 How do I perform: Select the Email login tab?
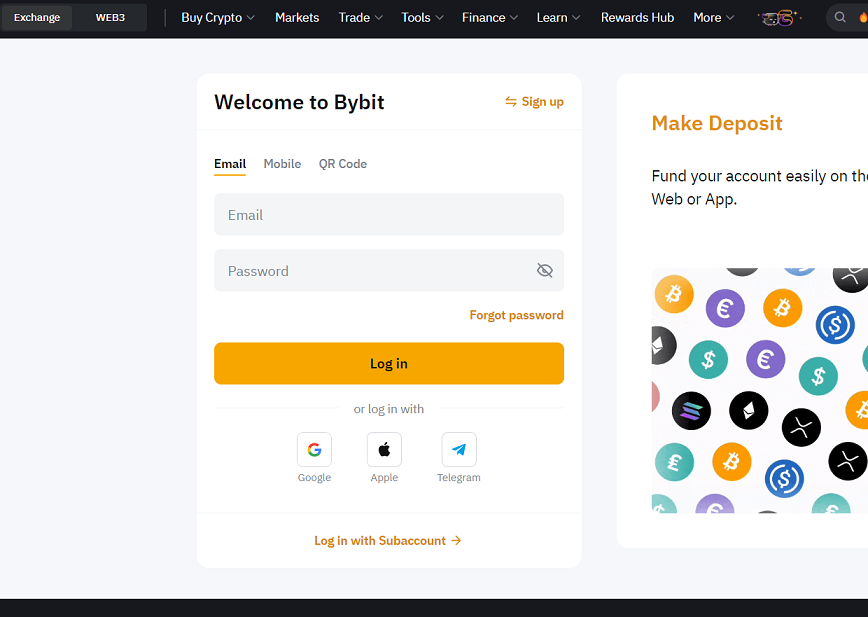click(x=230, y=164)
